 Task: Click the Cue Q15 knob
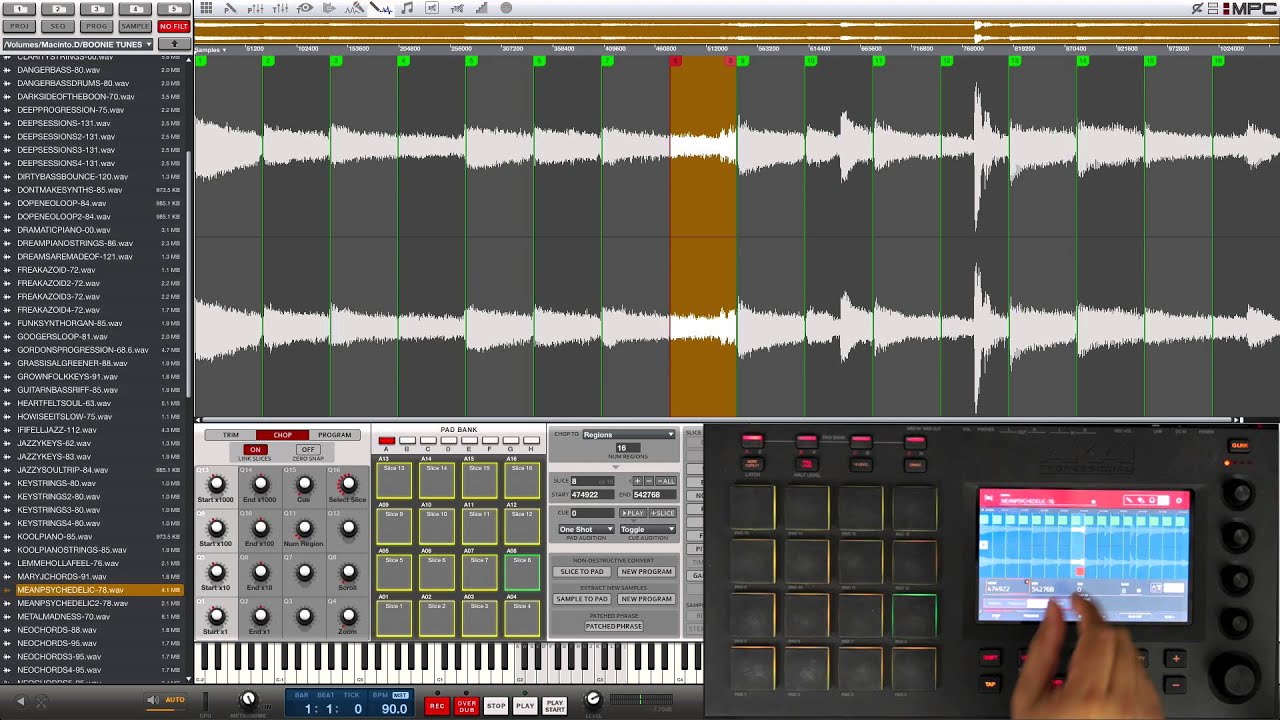point(304,485)
